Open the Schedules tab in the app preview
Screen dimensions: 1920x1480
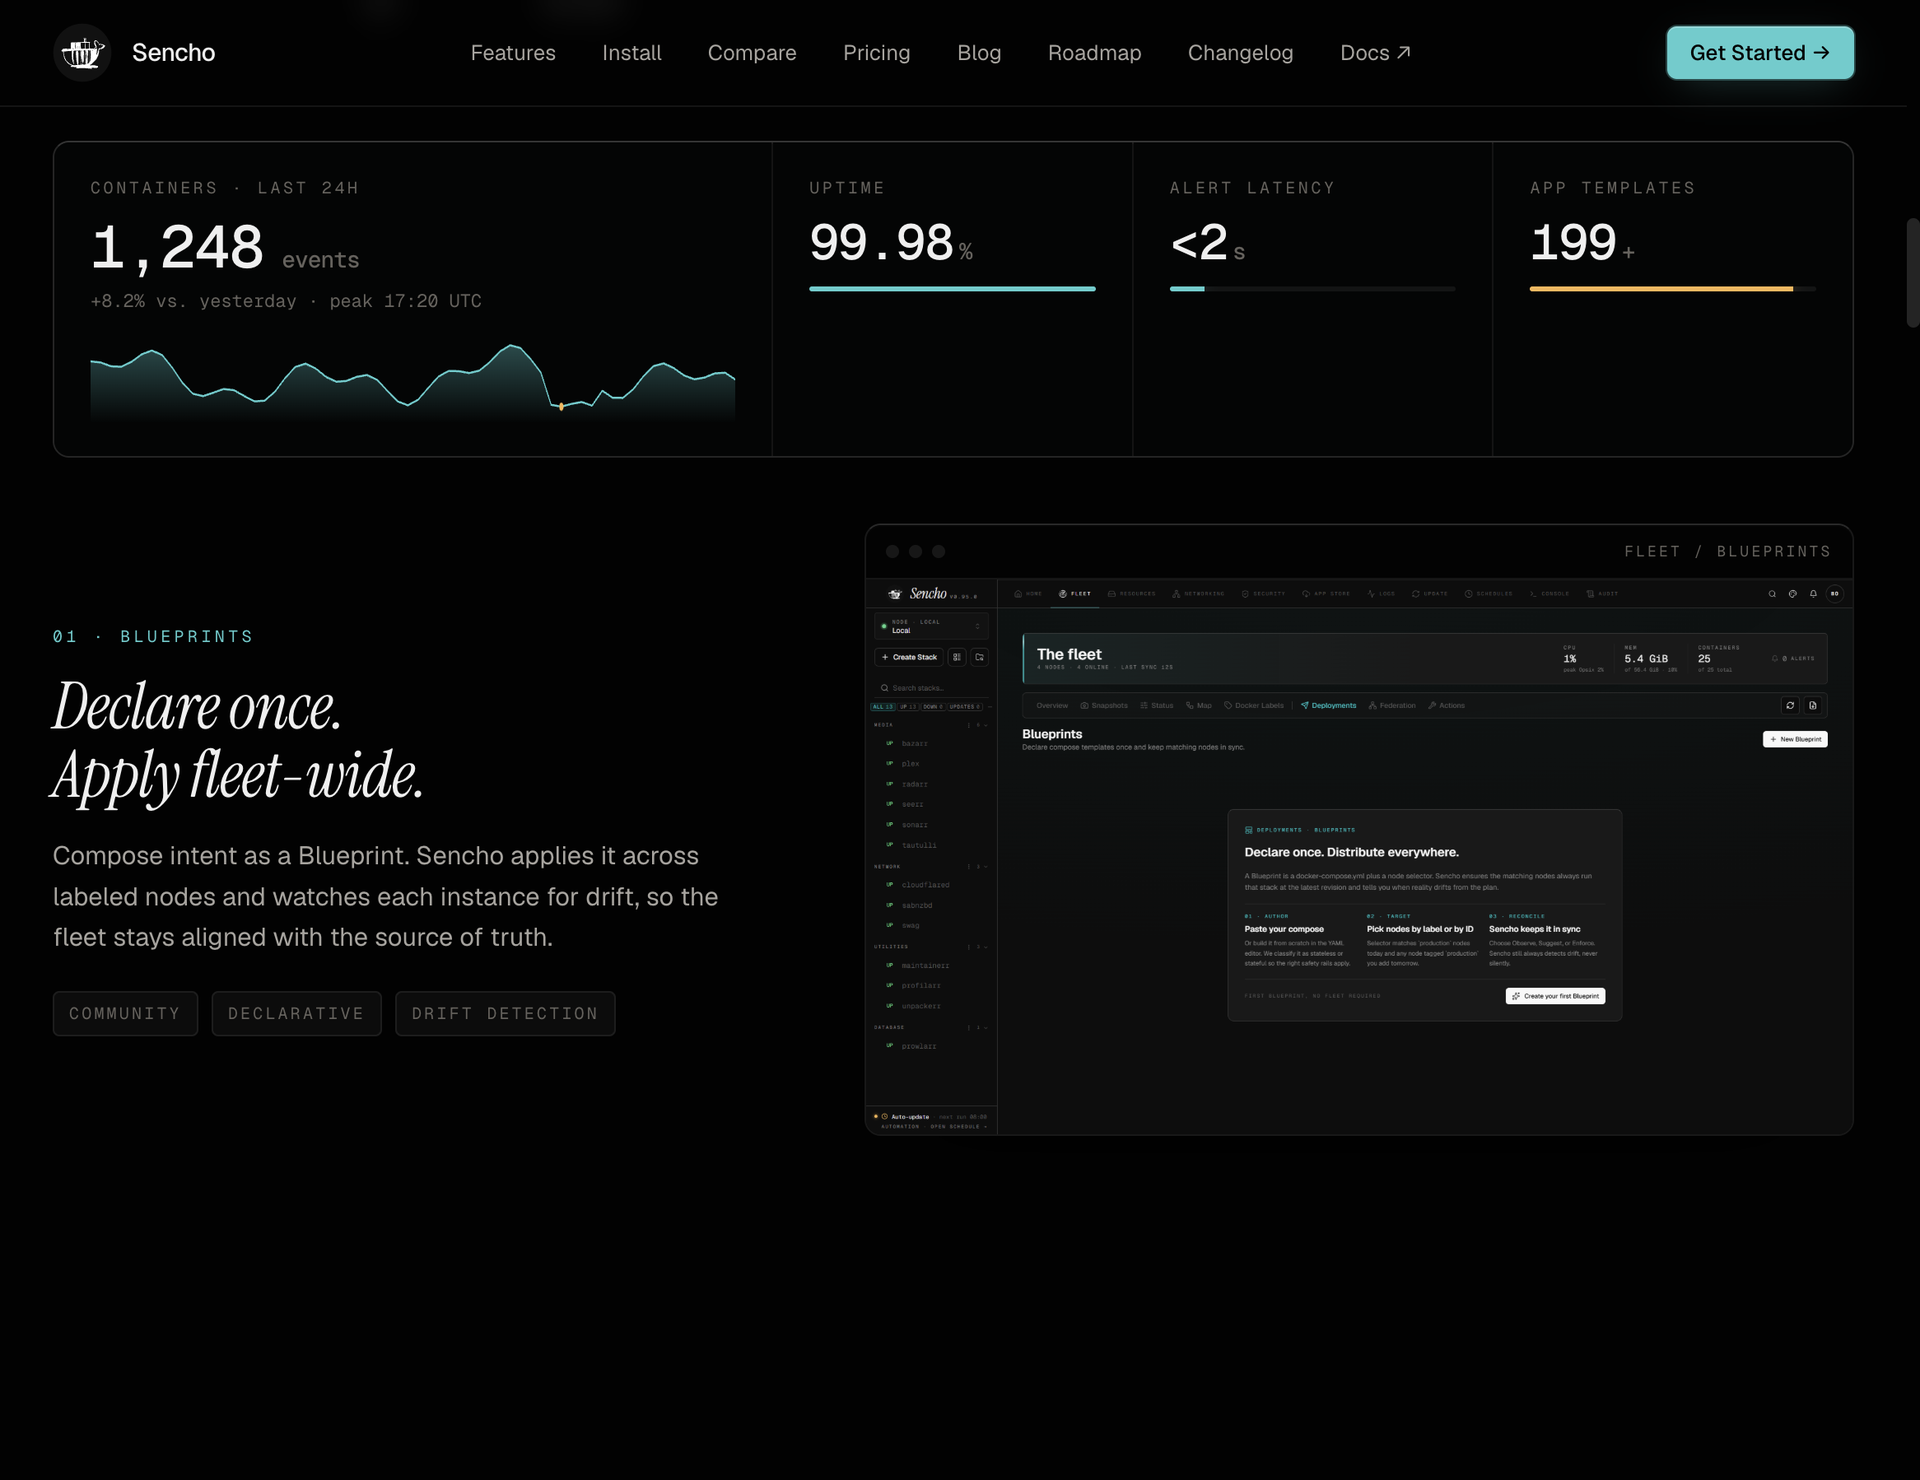click(1489, 594)
